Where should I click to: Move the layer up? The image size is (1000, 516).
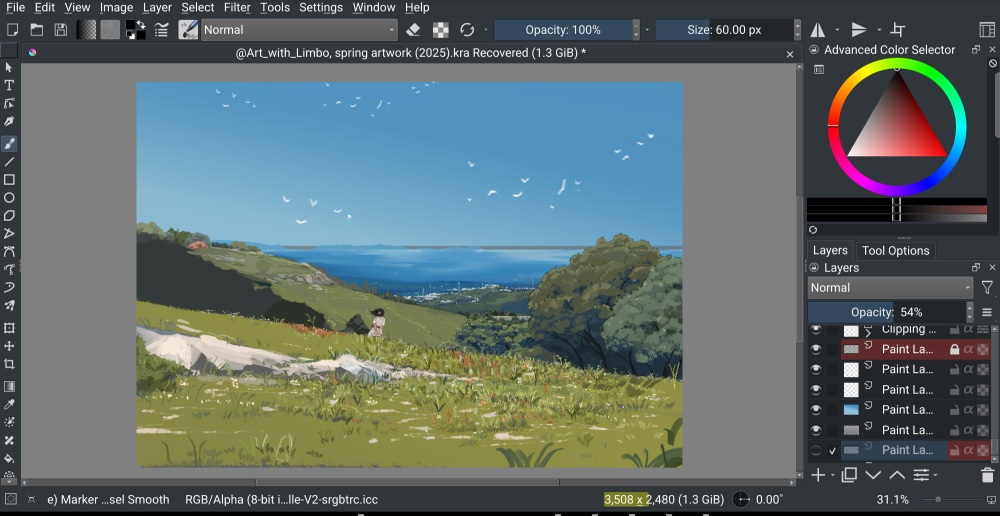(897, 475)
